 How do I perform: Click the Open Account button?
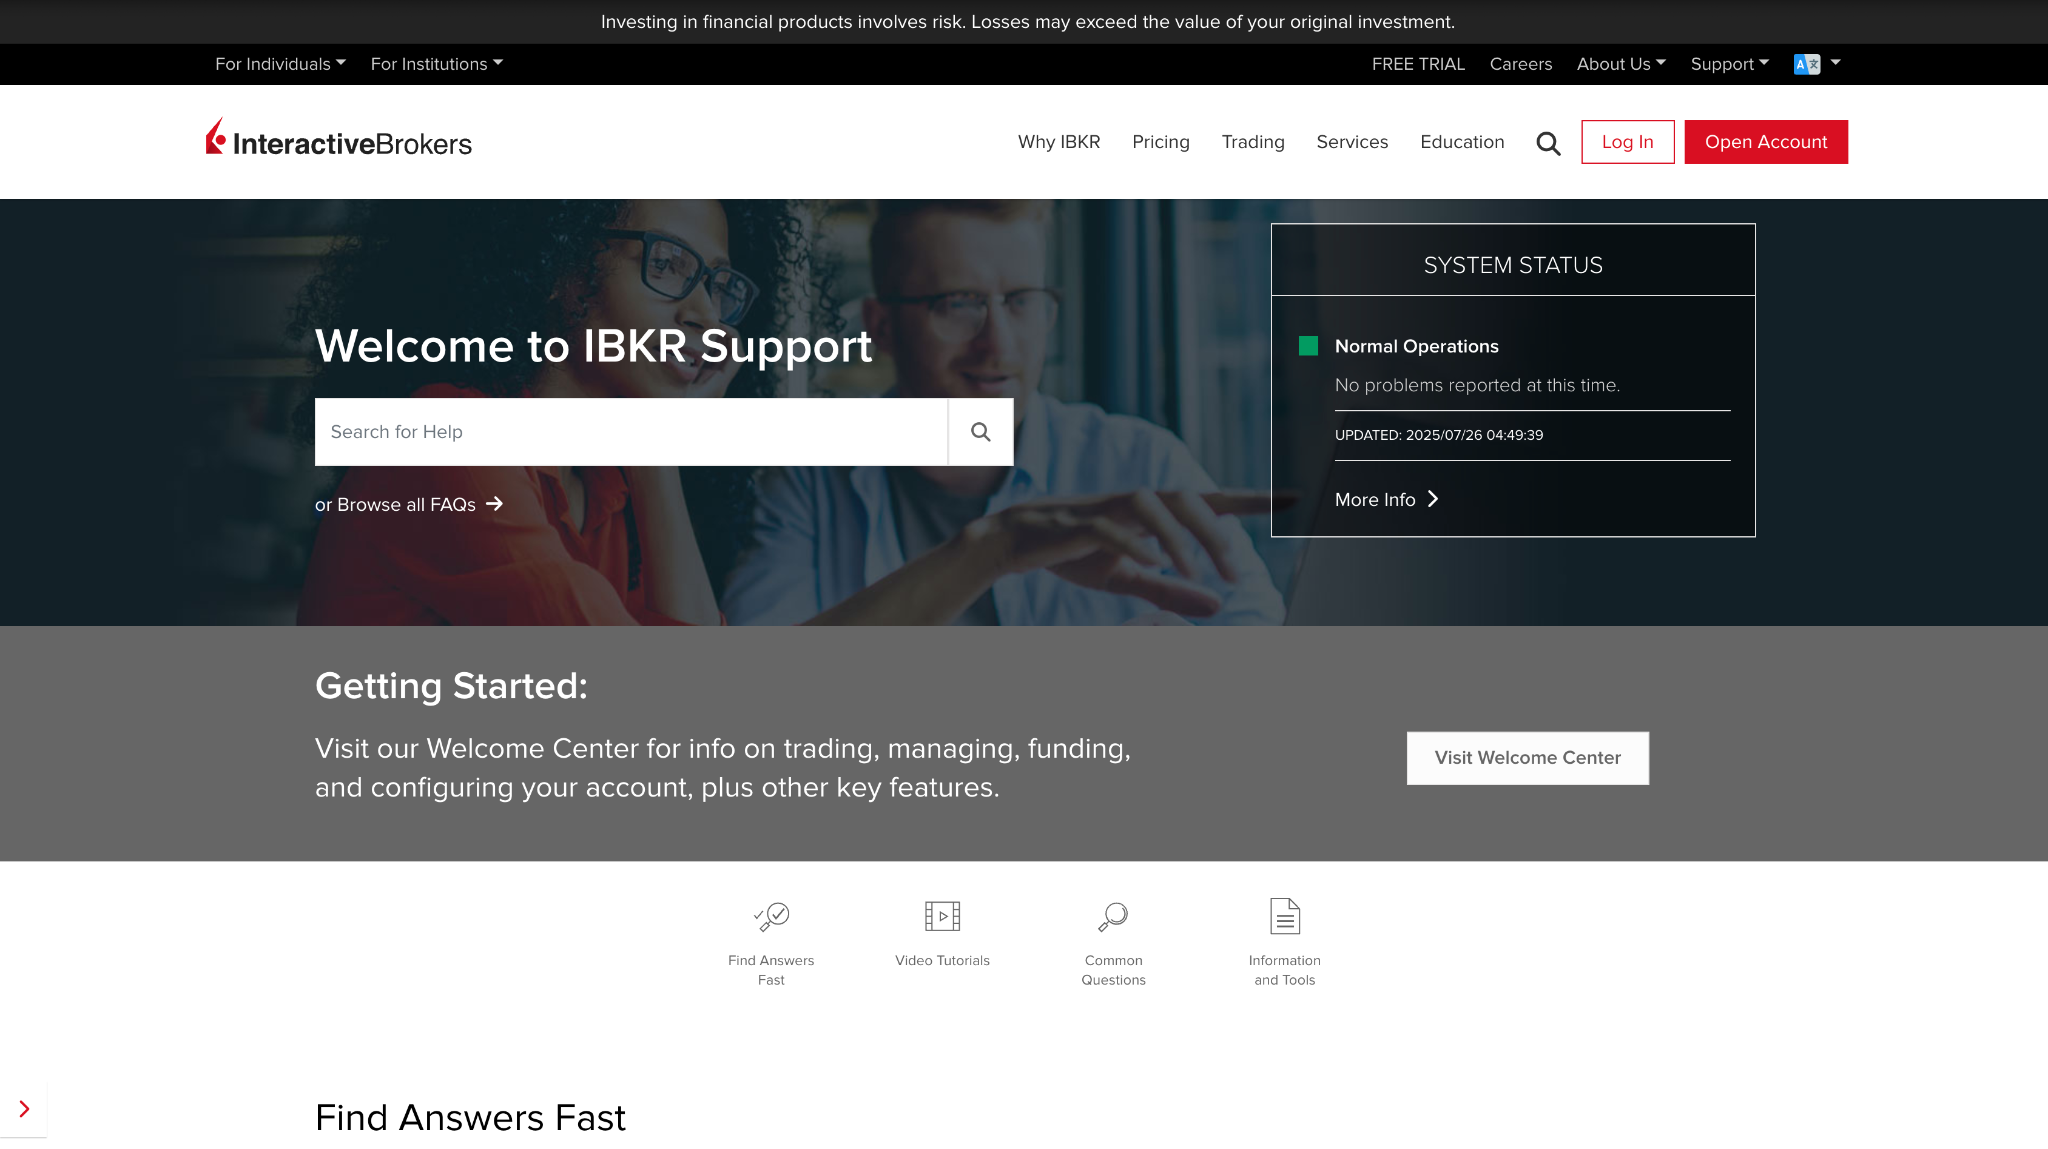tap(1766, 142)
